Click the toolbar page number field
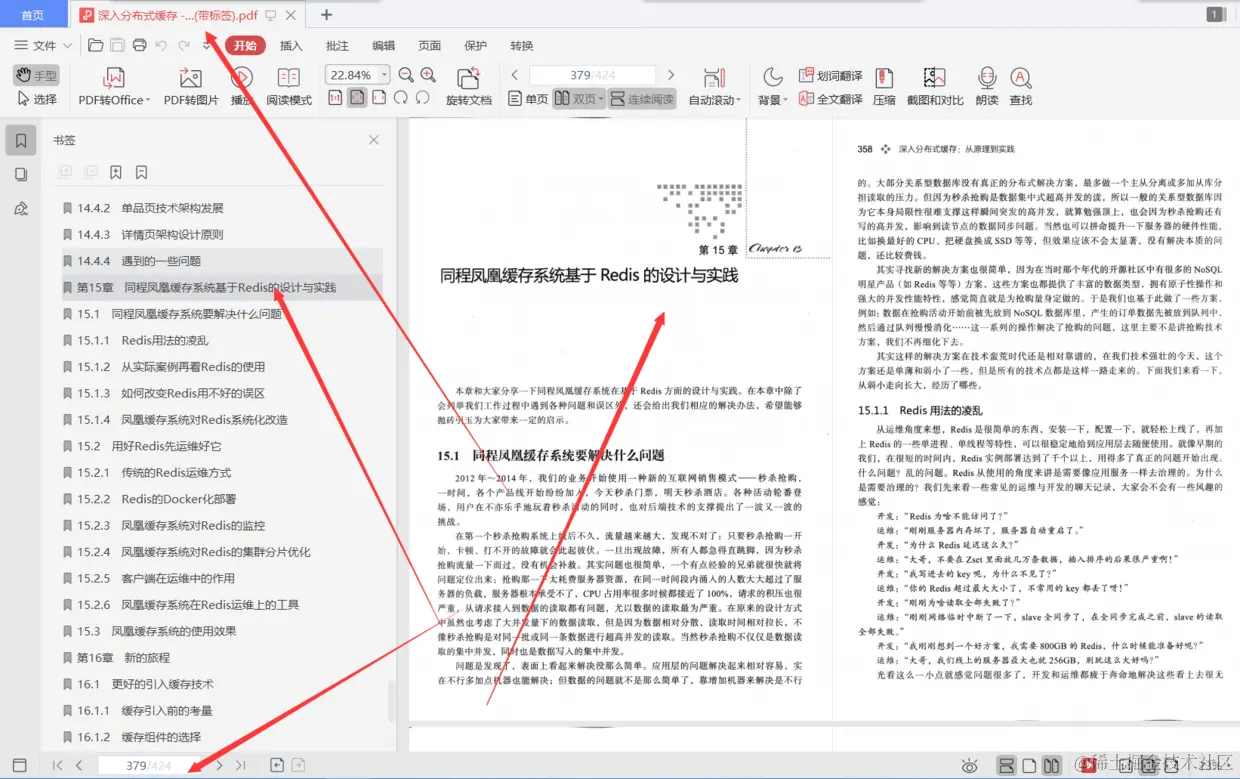The height and width of the screenshot is (779, 1240). [x=592, y=75]
